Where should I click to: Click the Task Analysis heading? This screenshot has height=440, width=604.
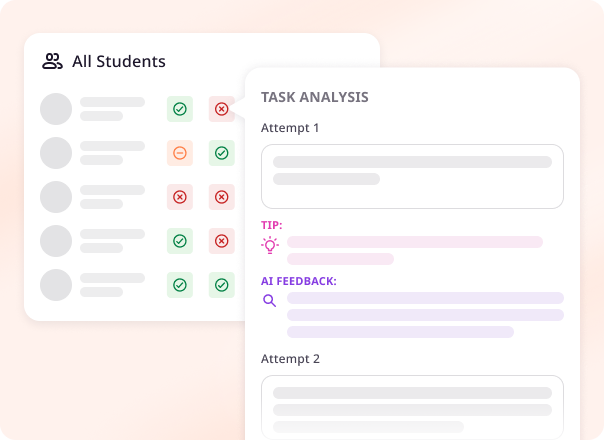coord(315,97)
